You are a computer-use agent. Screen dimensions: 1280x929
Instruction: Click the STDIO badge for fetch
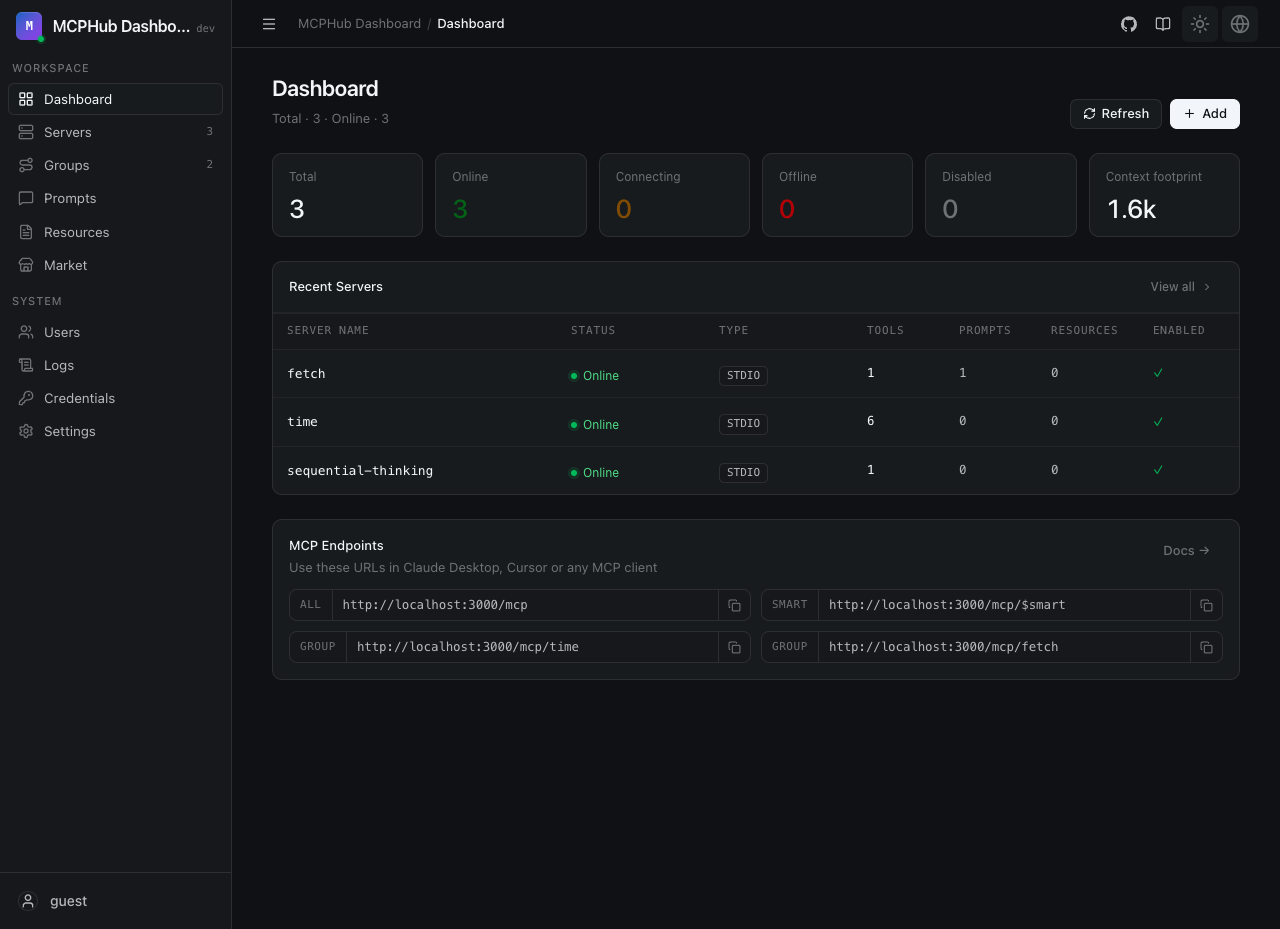coord(743,376)
